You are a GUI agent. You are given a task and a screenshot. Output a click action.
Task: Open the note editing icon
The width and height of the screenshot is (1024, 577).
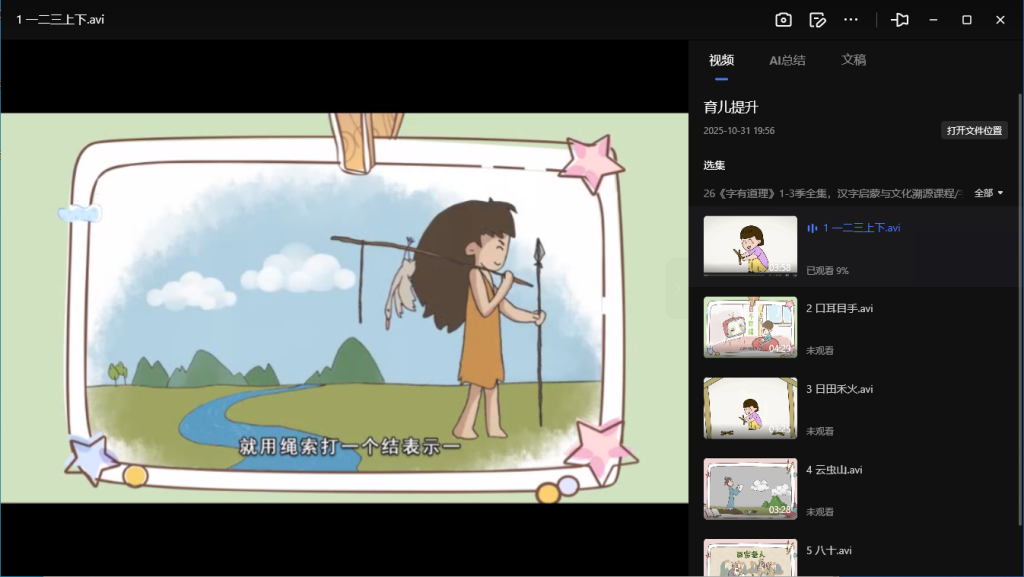tap(817, 20)
